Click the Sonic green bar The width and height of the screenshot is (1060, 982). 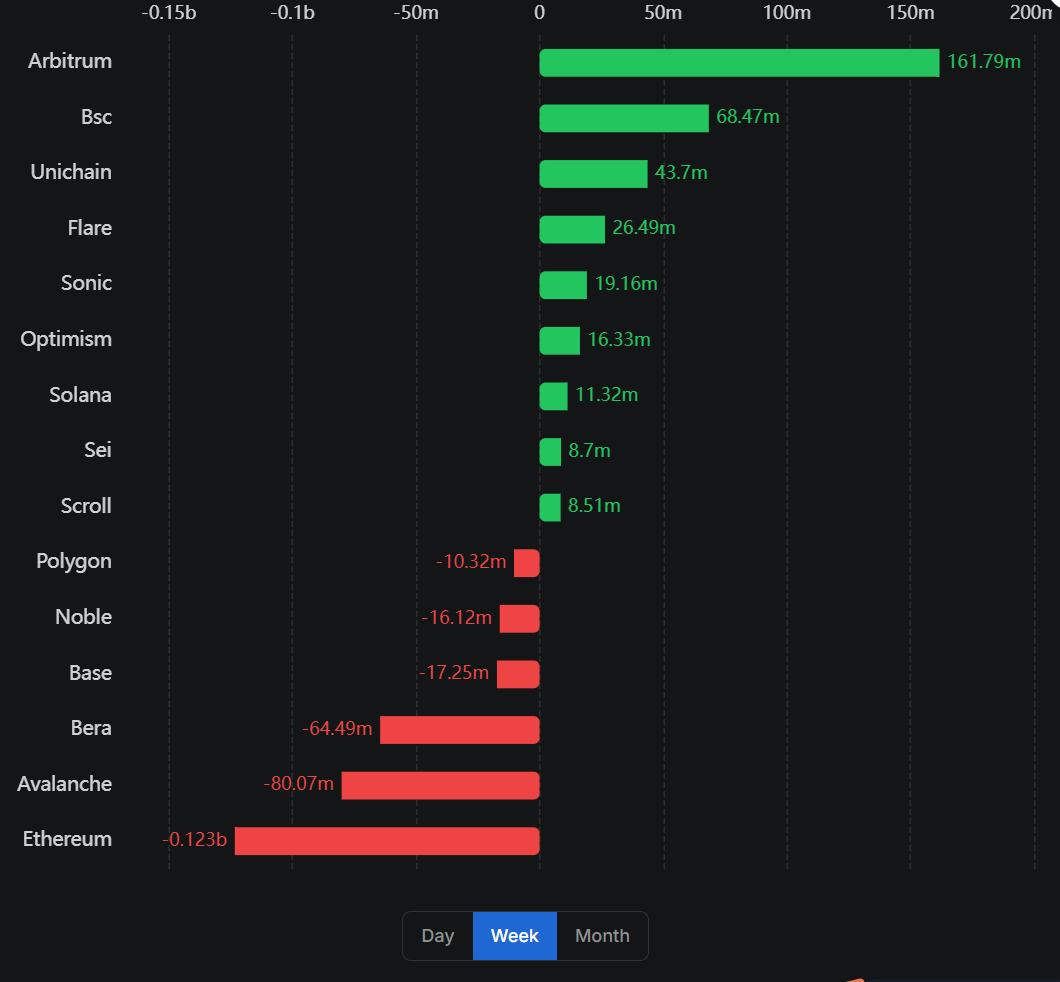[x=563, y=285]
